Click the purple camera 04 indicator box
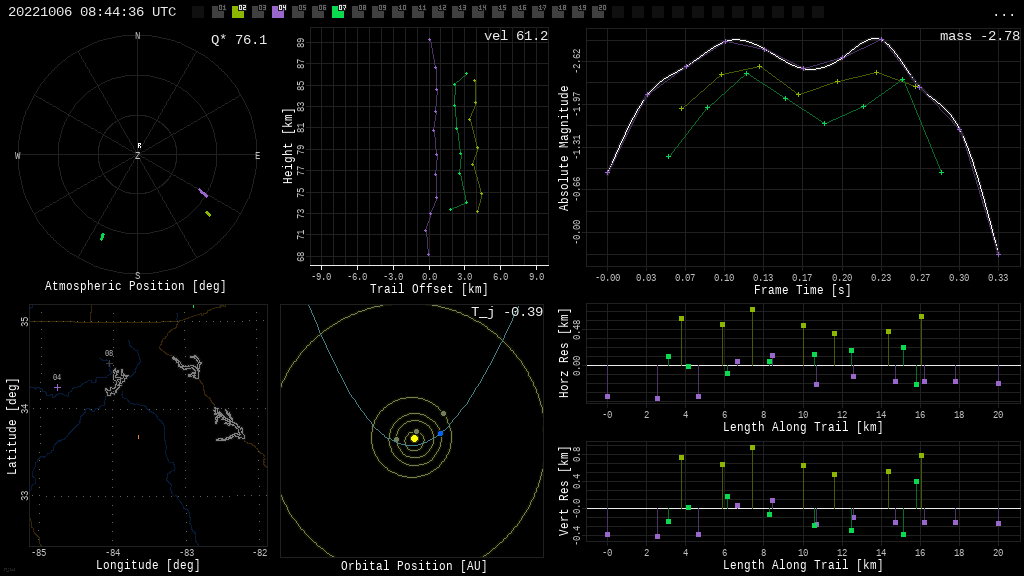The image size is (1024, 576). (278, 12)
